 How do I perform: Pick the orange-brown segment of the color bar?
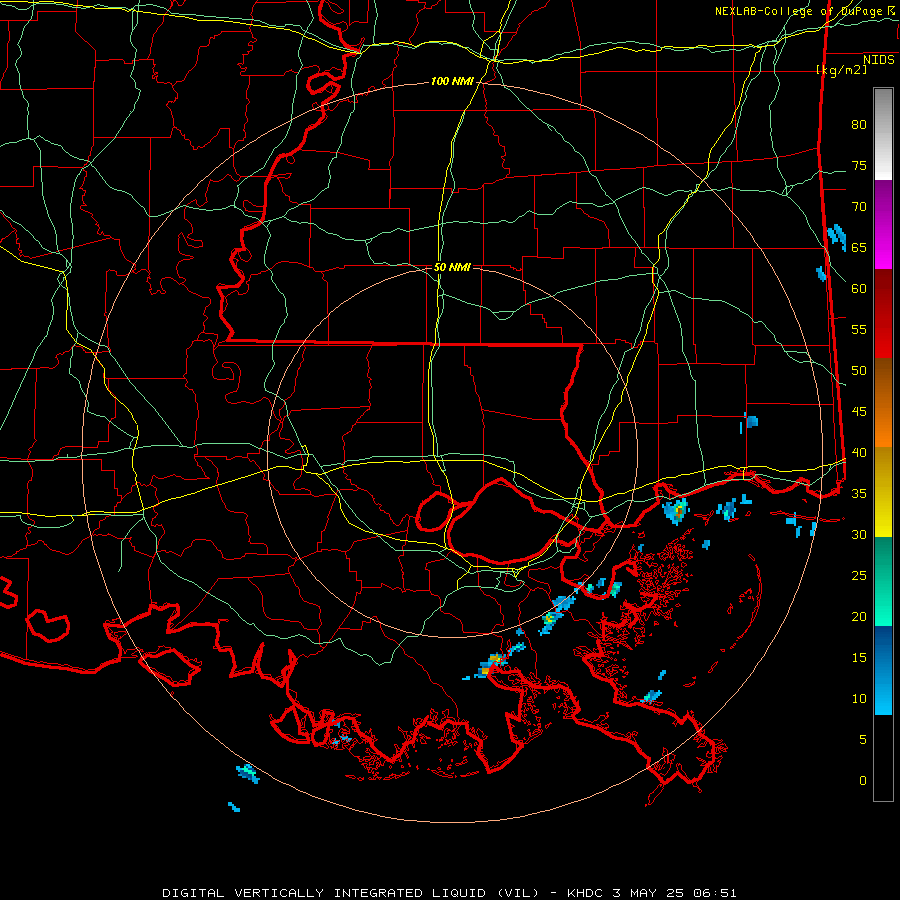coord(883,402)
